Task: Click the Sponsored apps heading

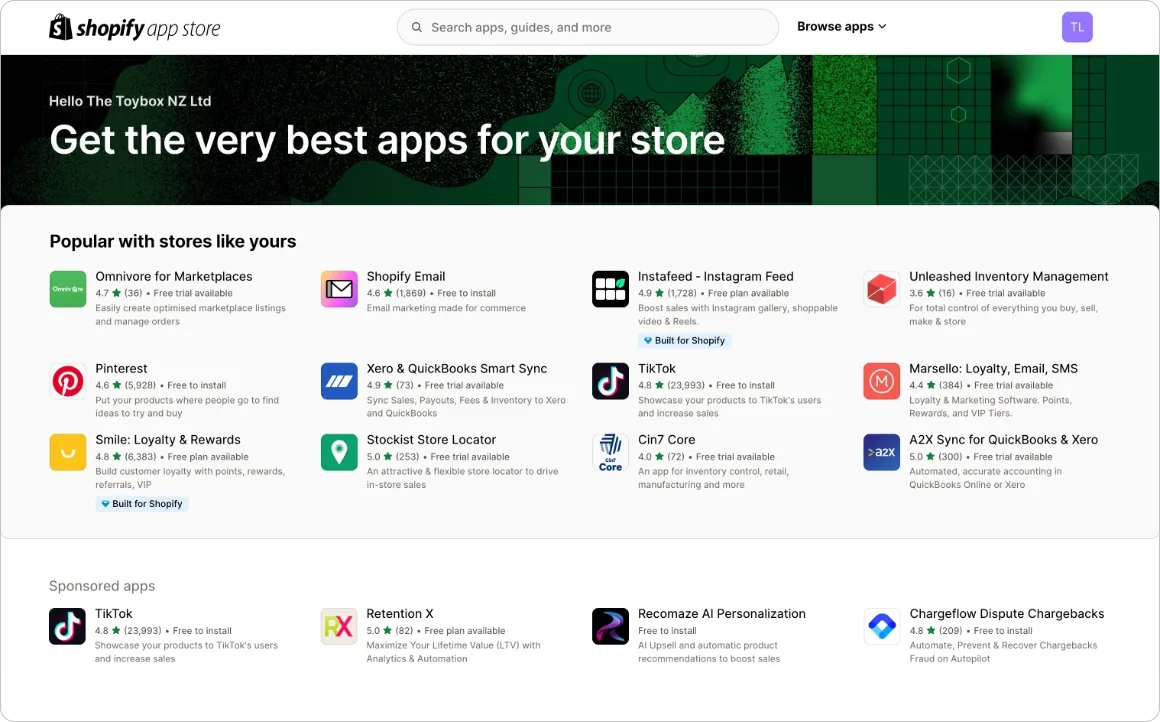Action: click(x=102, y=586)
